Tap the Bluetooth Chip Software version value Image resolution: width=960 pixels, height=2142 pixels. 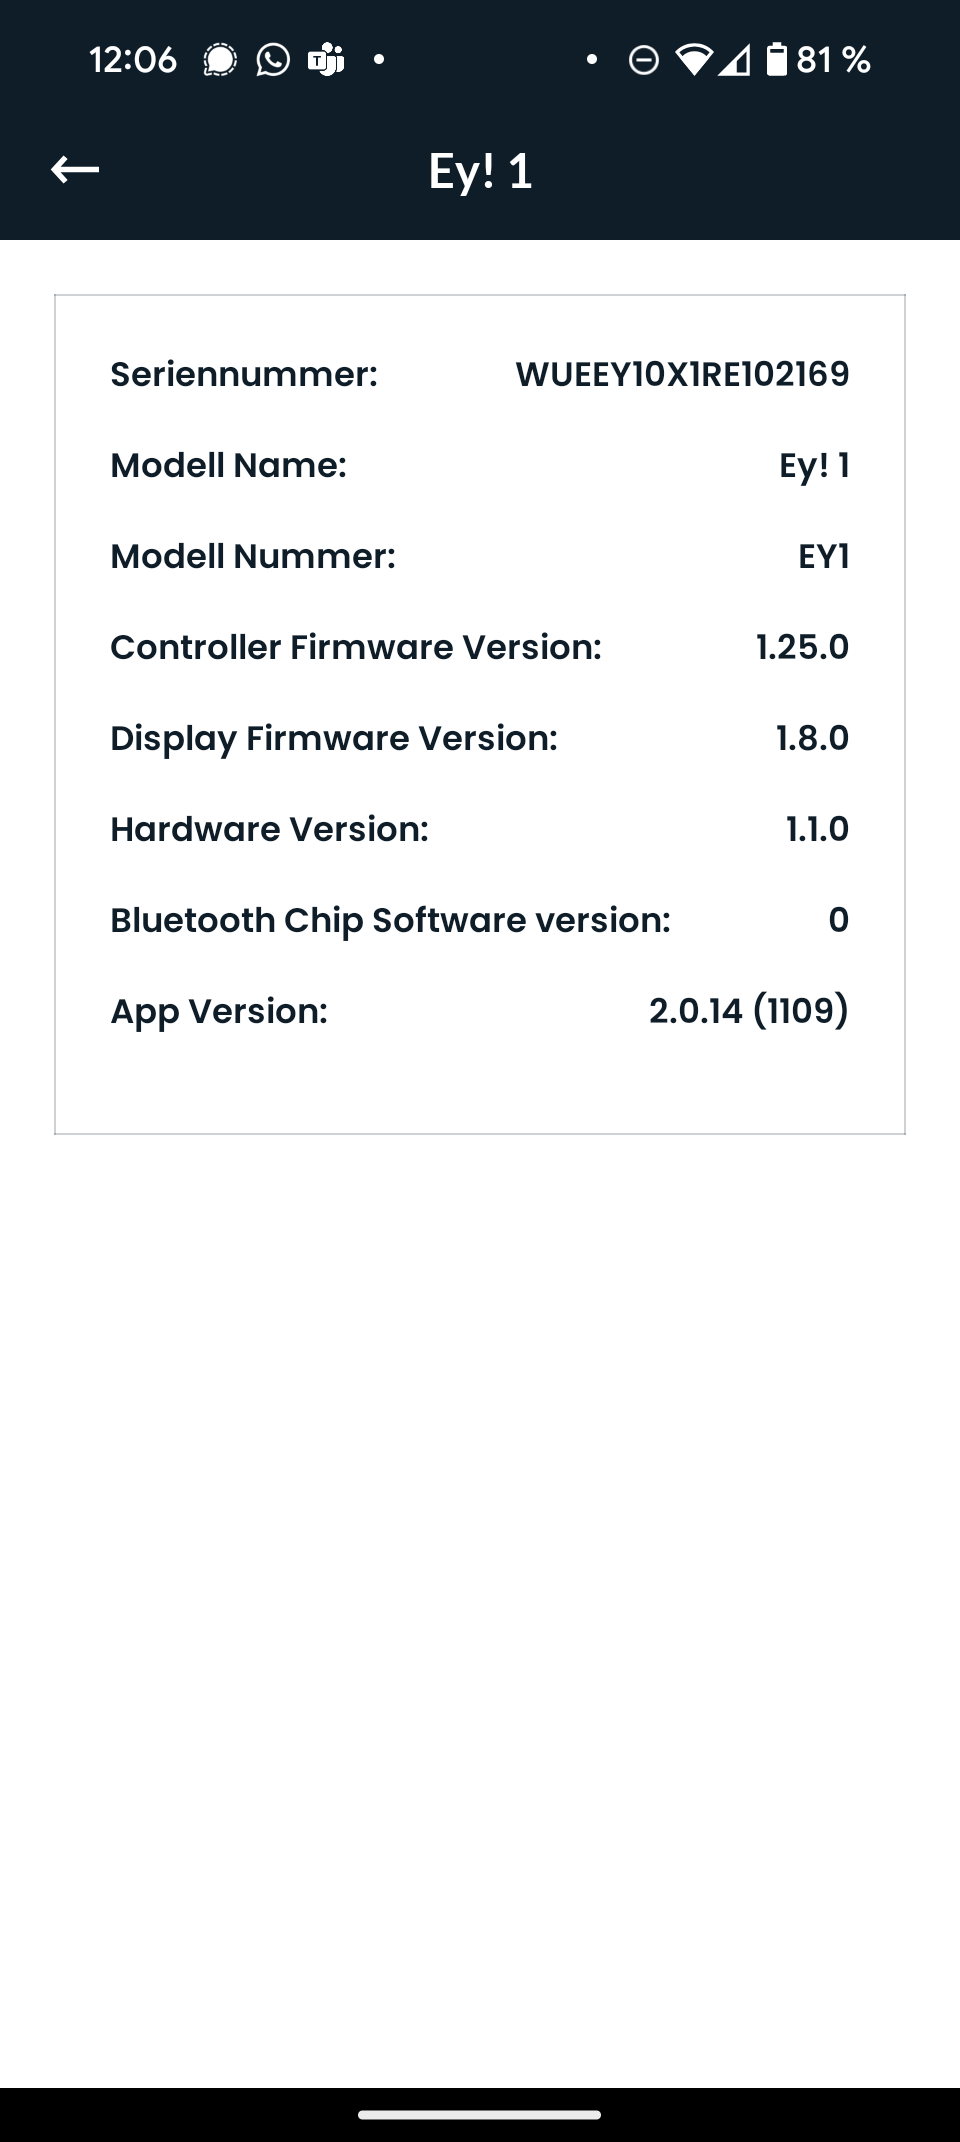coord(838,920)
